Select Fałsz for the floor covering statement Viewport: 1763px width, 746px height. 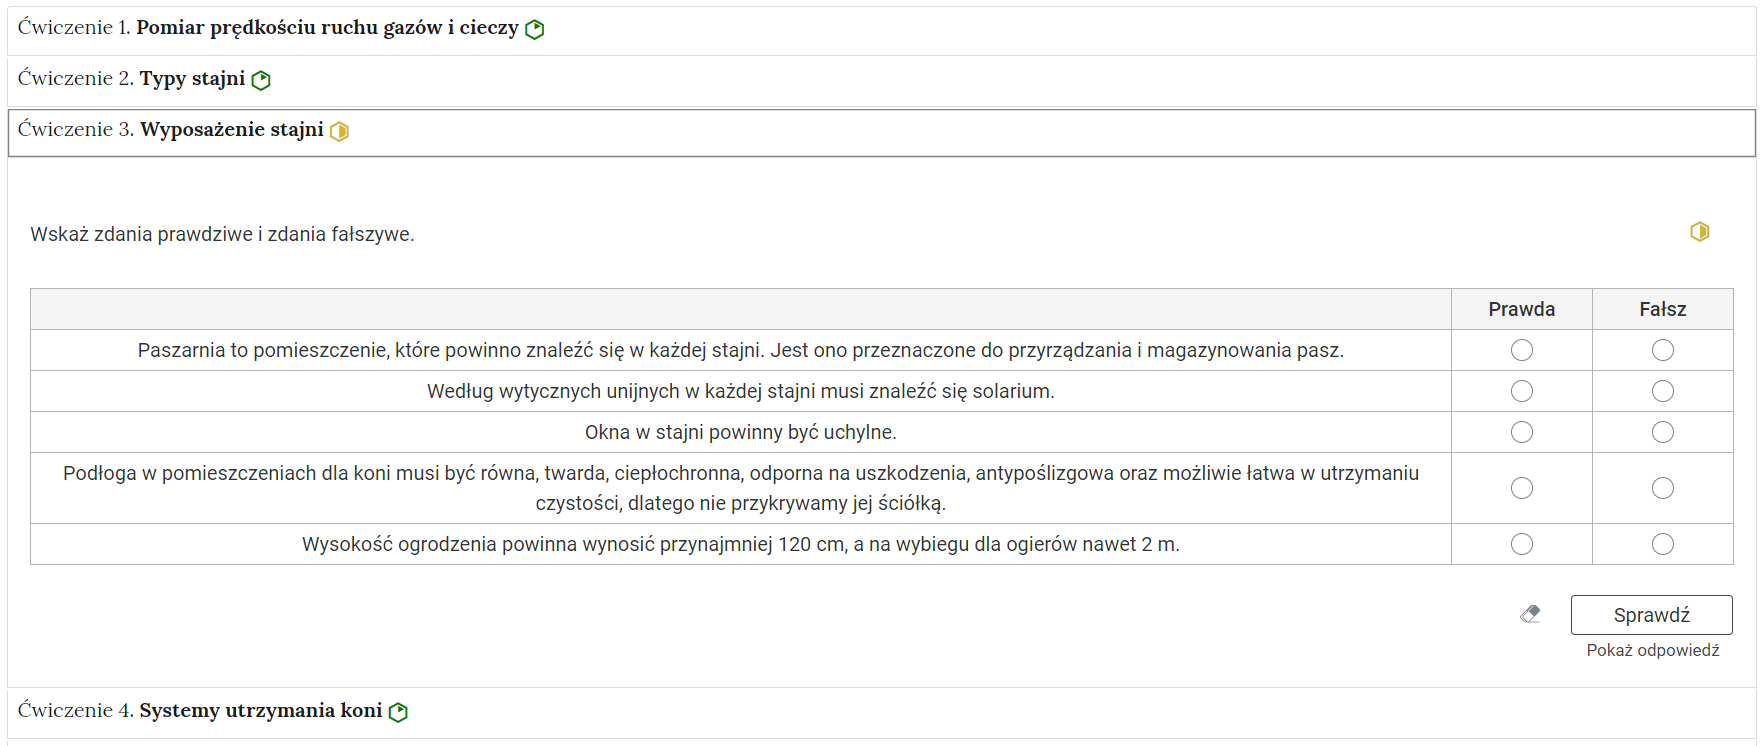[x=1662, y=488]
